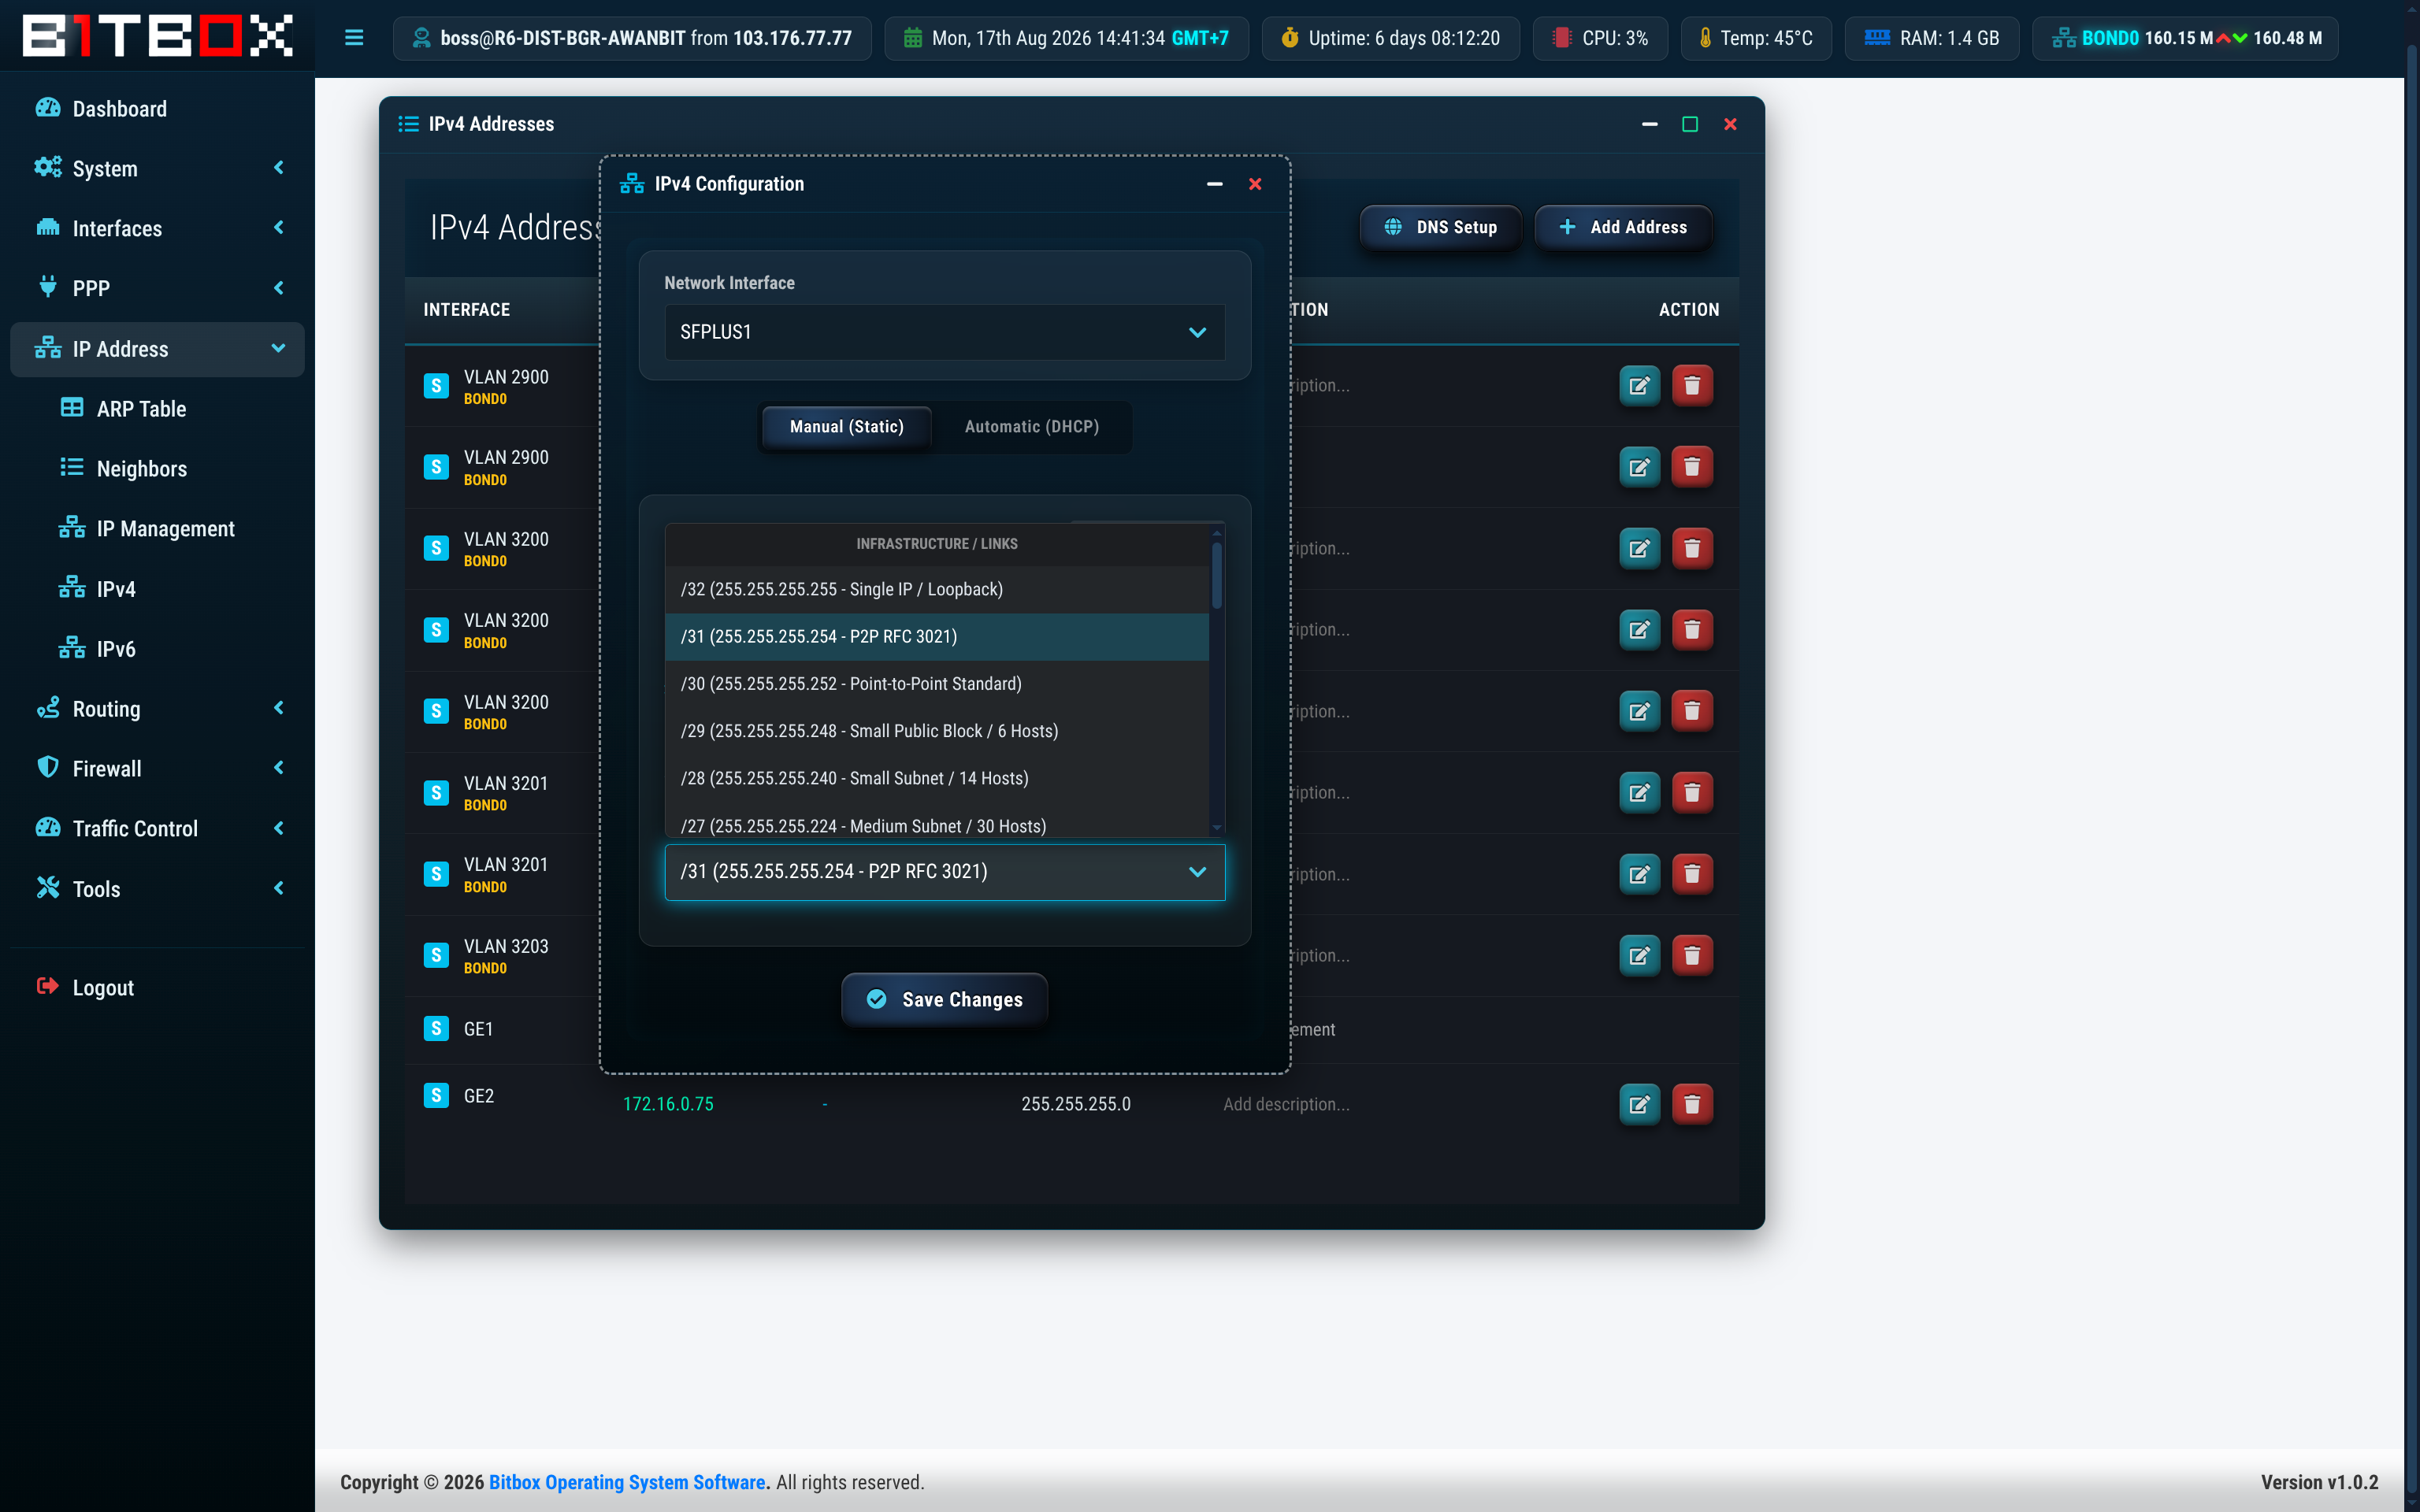Open the IPv6 sidebar sub-item

point(157,649)
